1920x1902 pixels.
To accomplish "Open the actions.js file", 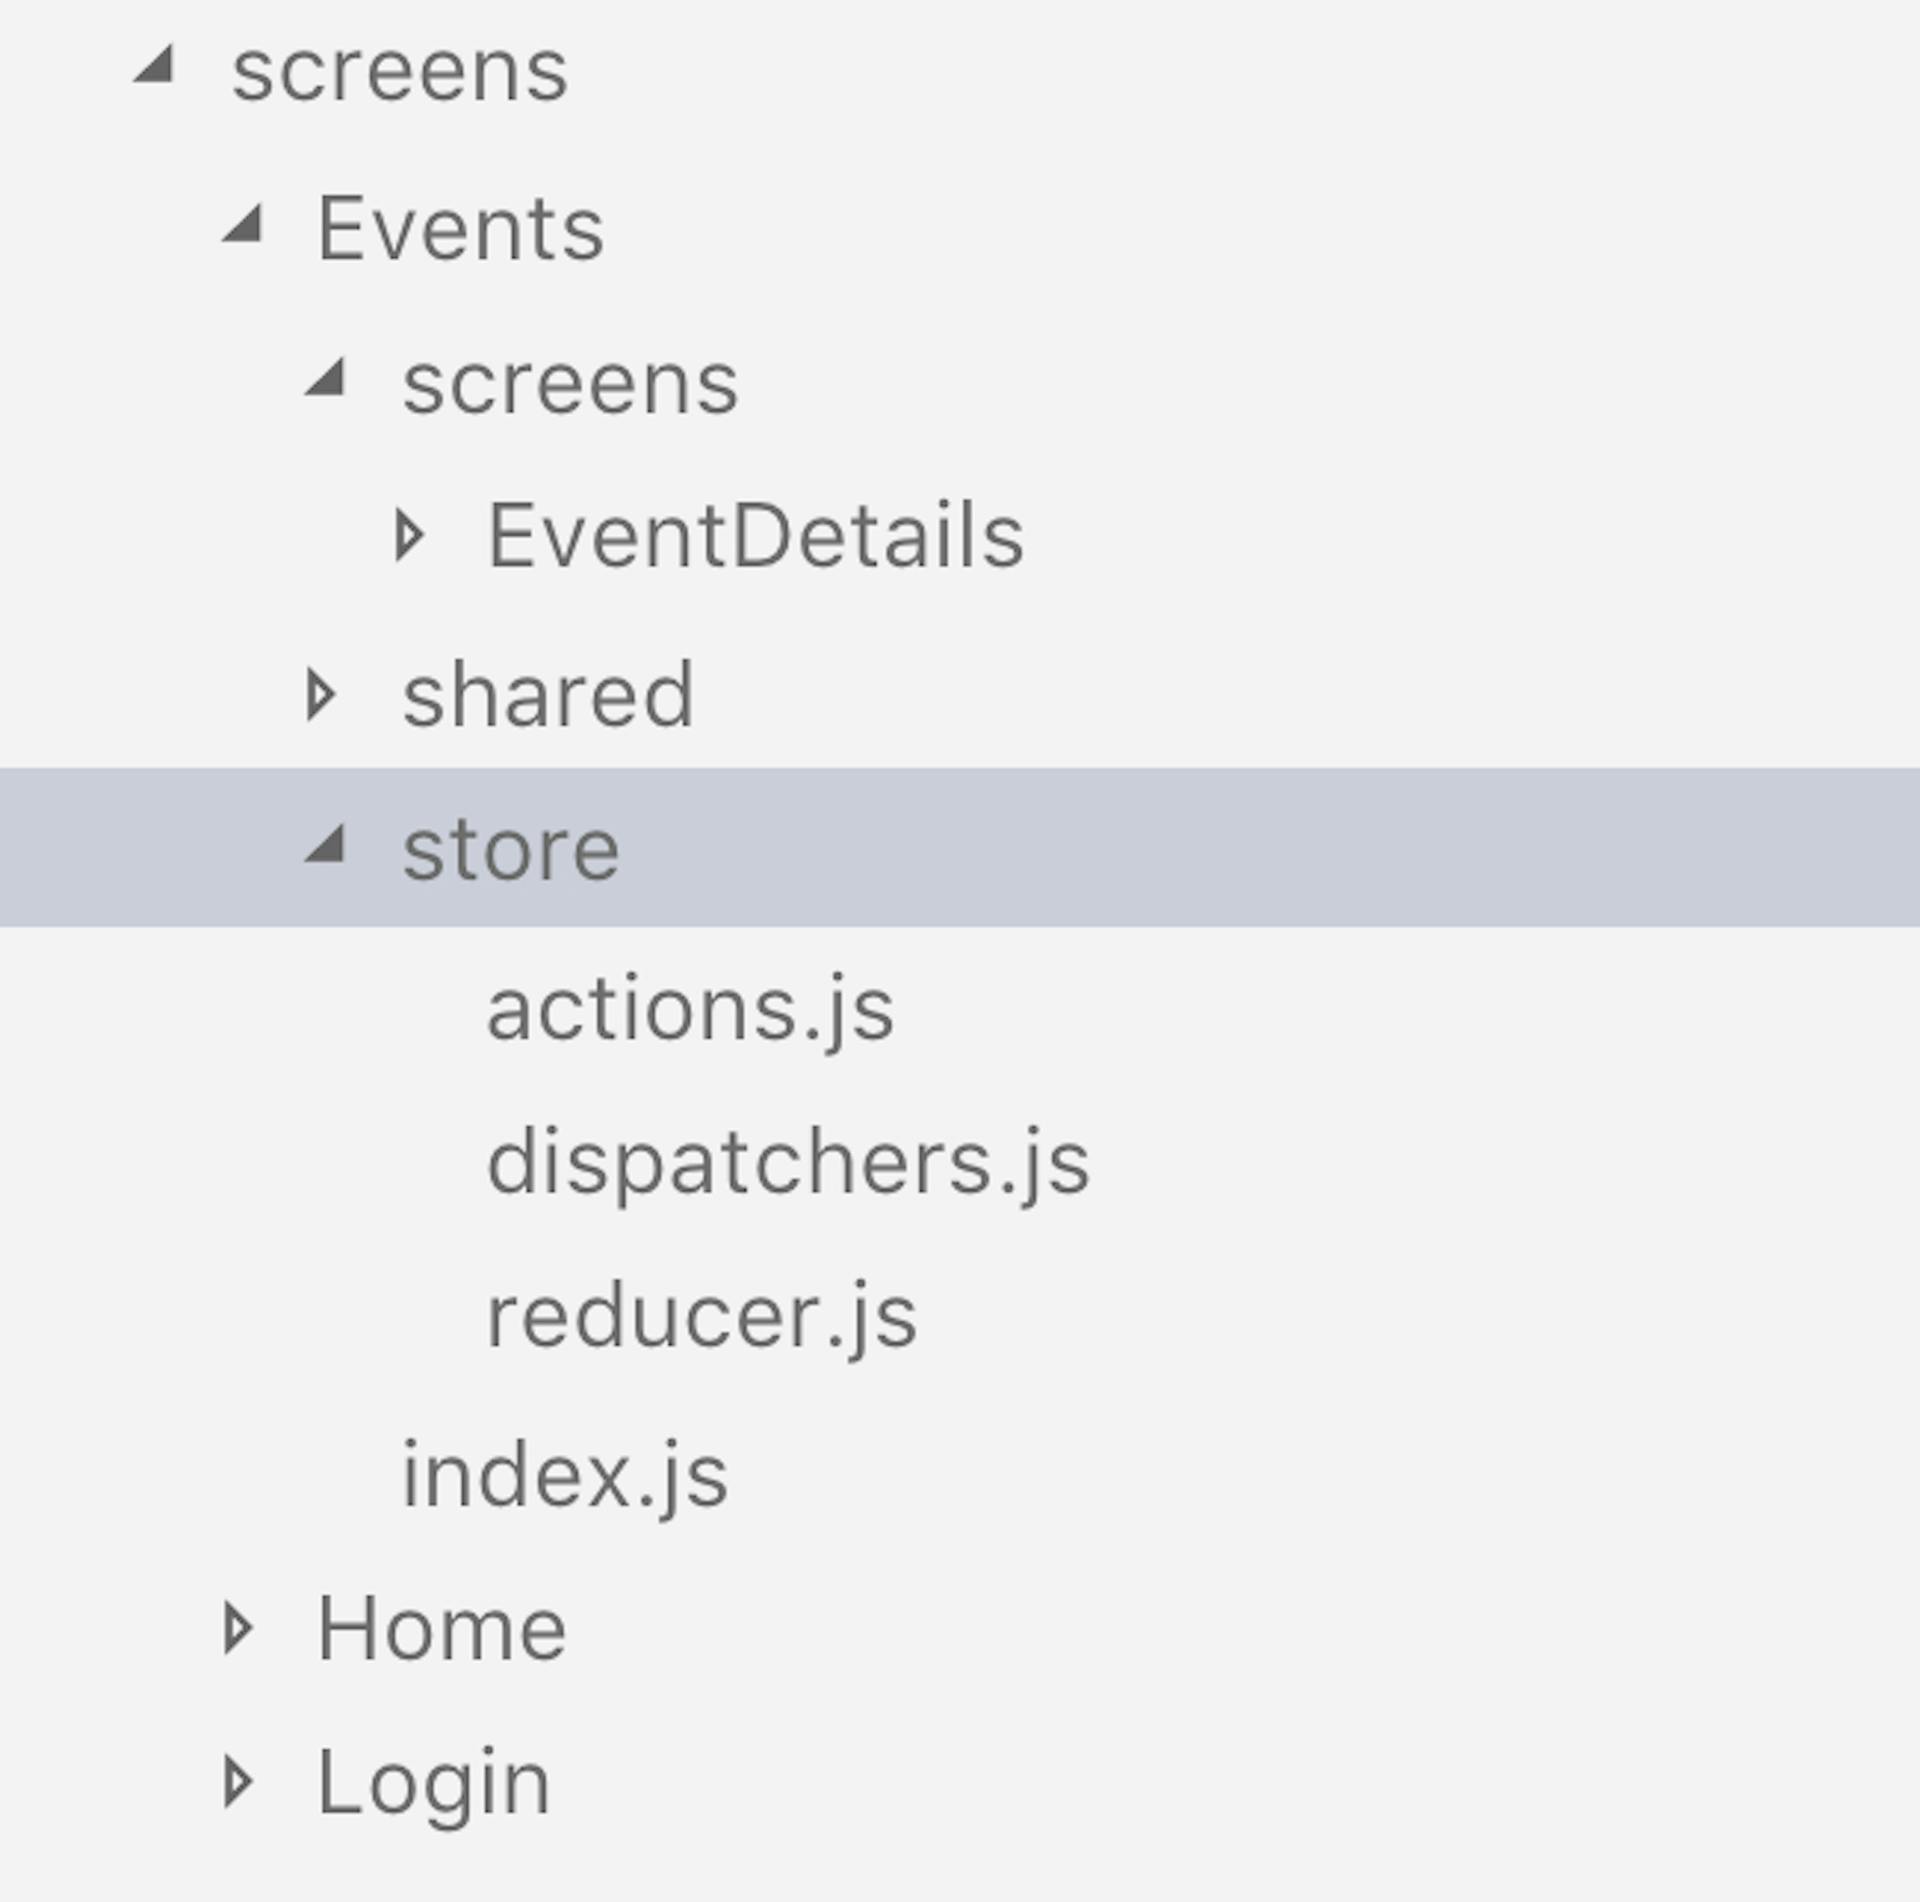I will pyautogui.click(x=690, y=1009).
